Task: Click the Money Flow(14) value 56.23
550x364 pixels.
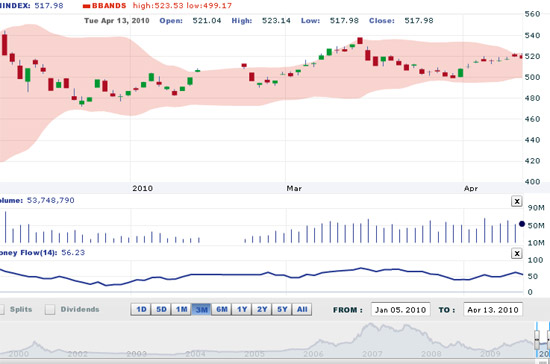Action: [73, 253]
